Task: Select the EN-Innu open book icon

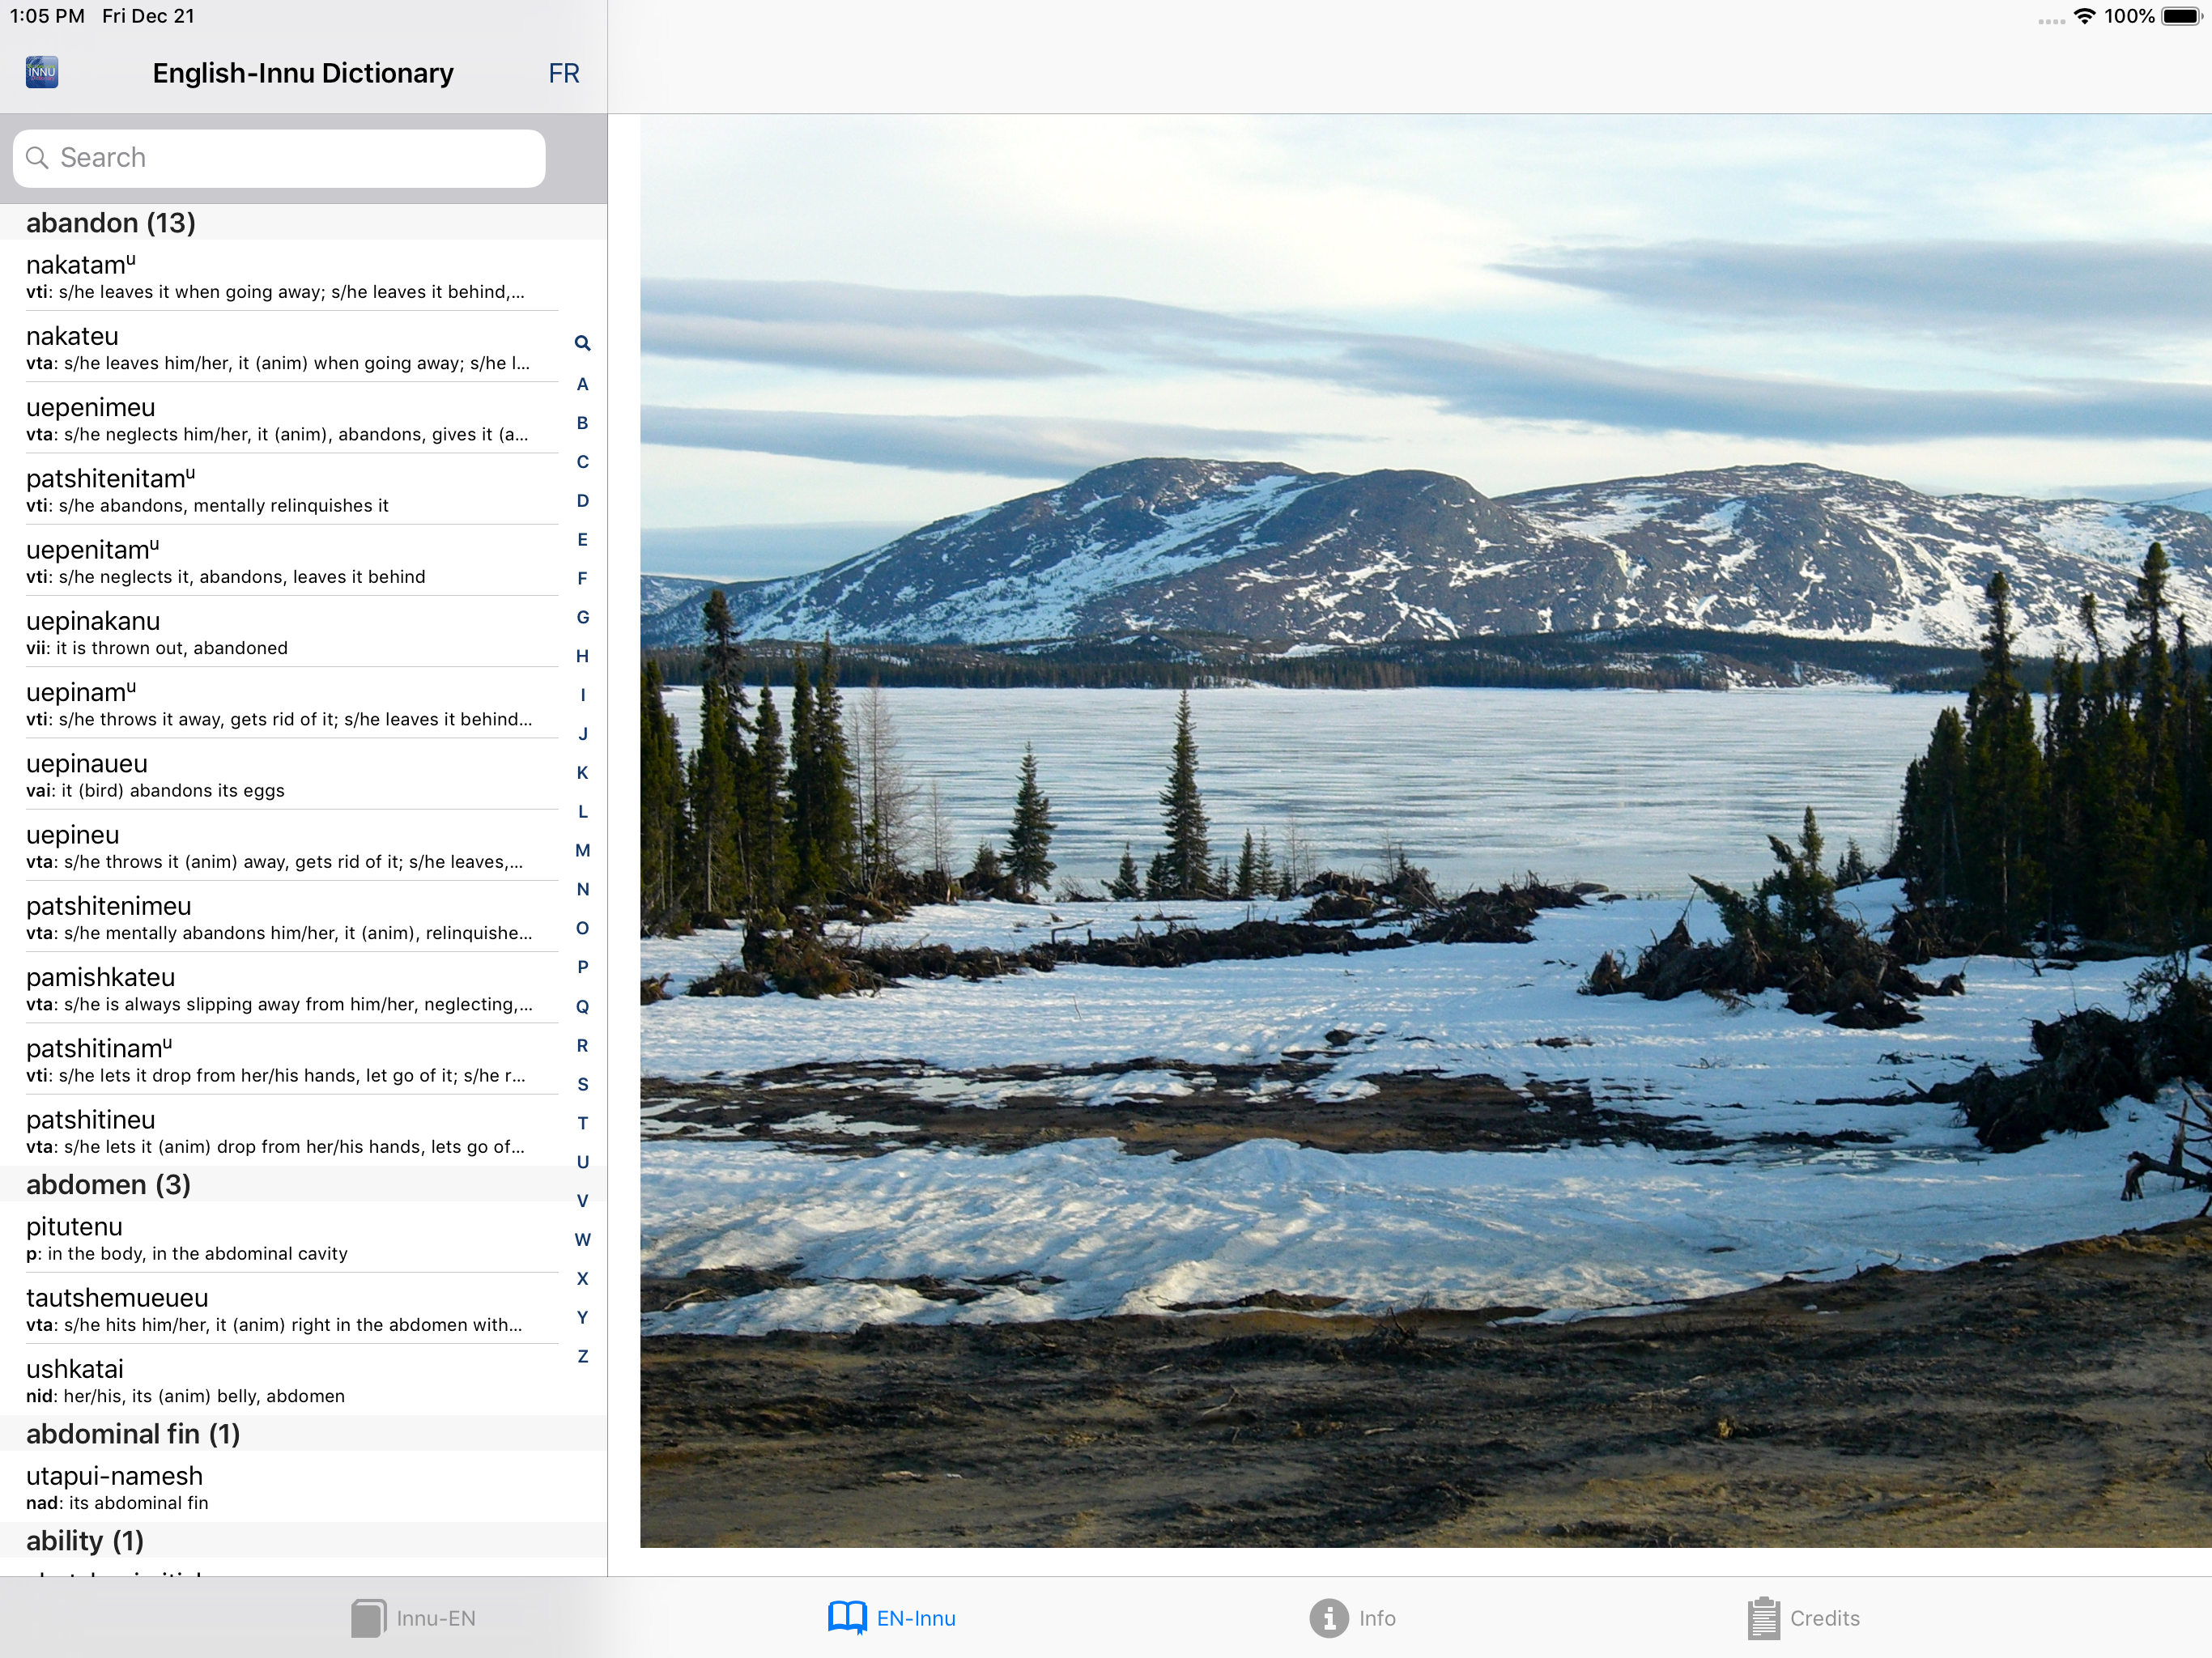Action: pos(846,1617)
